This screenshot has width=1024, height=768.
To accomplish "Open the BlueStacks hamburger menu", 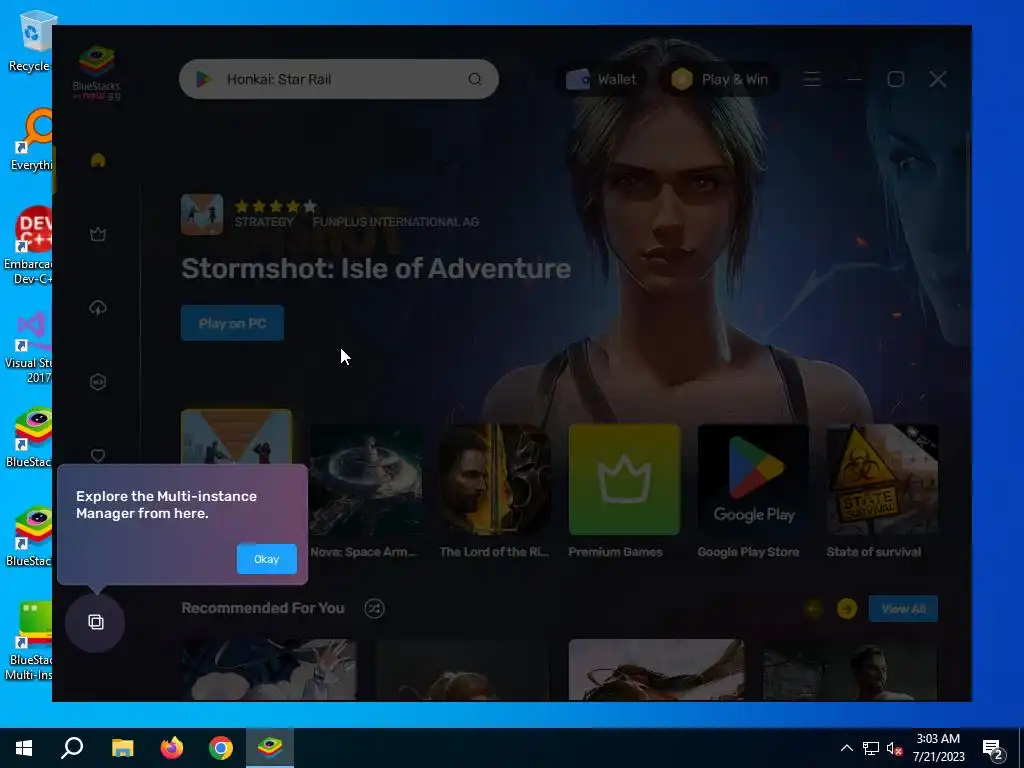I will 812,79.
